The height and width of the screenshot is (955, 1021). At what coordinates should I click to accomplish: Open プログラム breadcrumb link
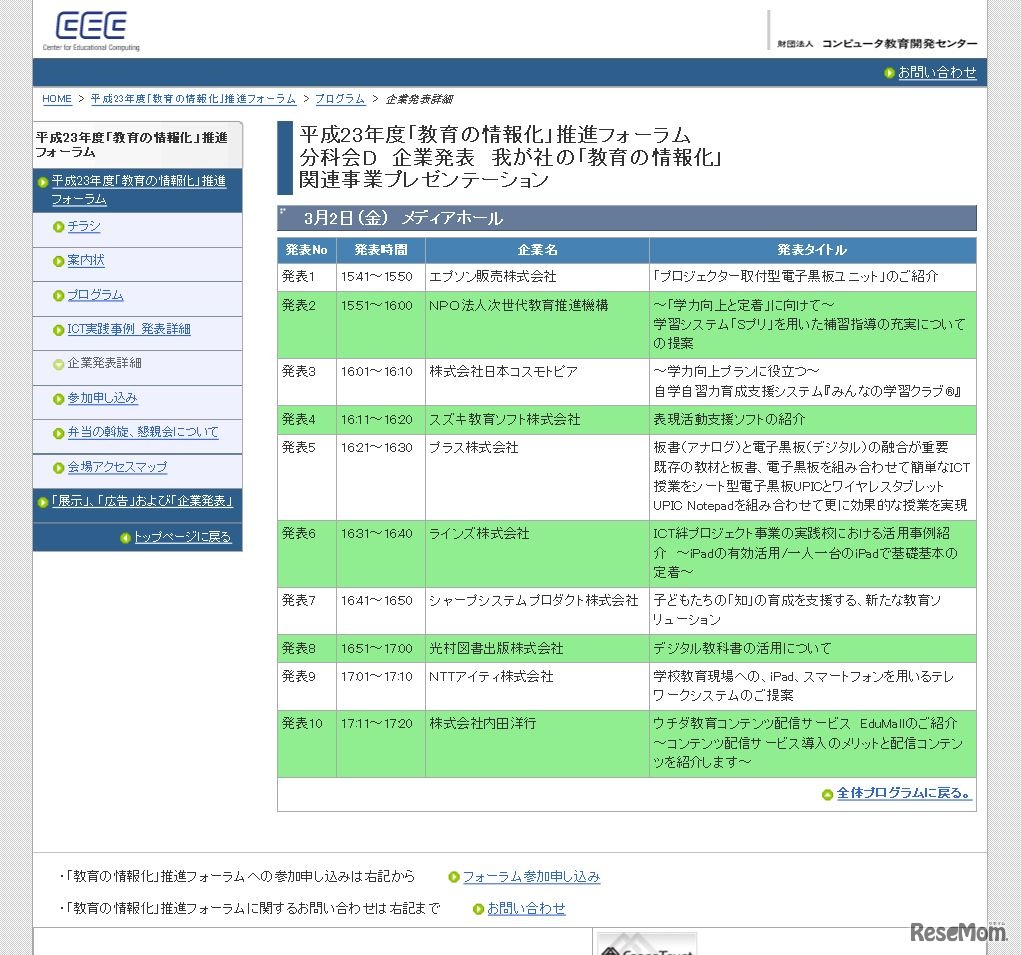tap(339, 99)
